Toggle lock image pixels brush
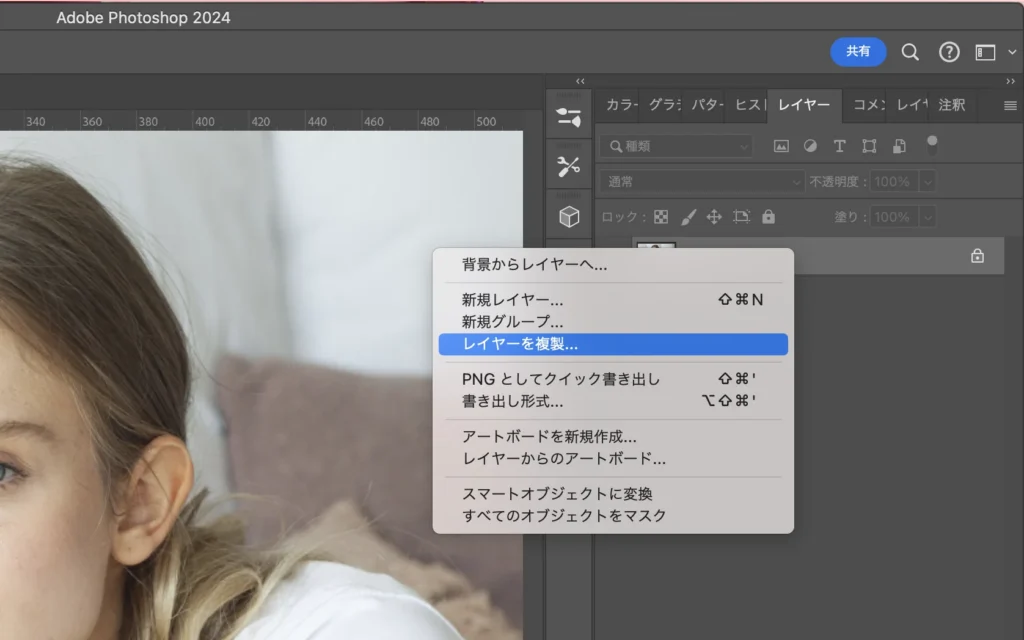The height and width of the screenshot is (640, 1024). [x=688, y=217]
